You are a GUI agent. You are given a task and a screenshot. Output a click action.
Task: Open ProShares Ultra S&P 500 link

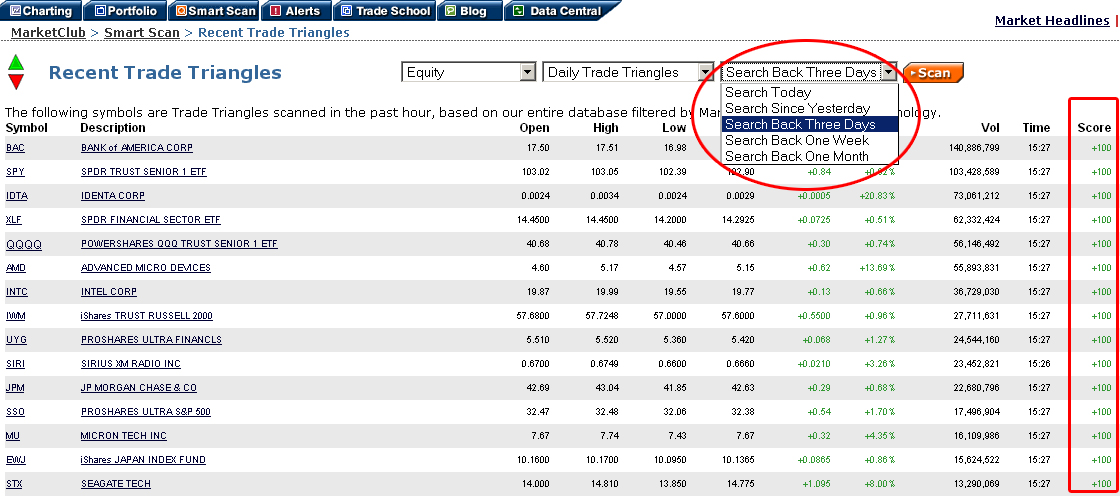tap(146, 412)
